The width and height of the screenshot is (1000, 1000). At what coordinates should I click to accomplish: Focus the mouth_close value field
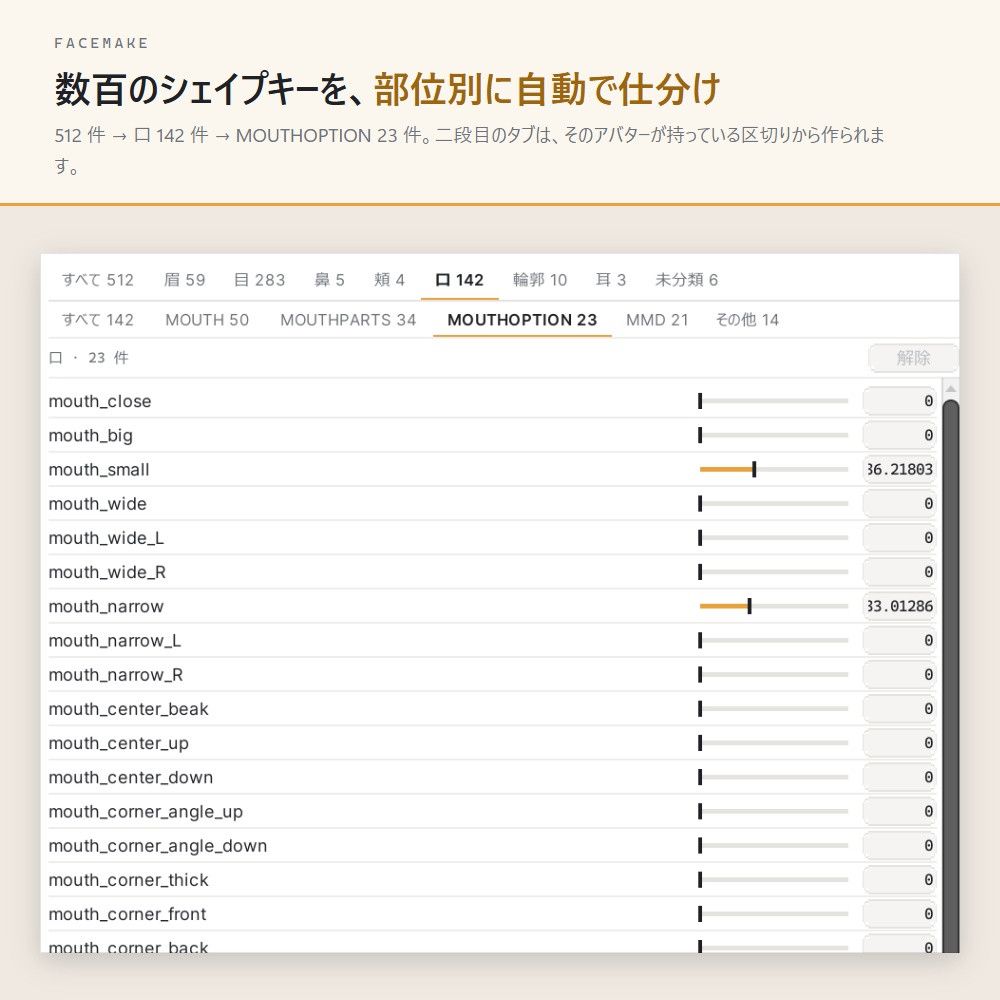pyautogui.click(x=899, y=401)
